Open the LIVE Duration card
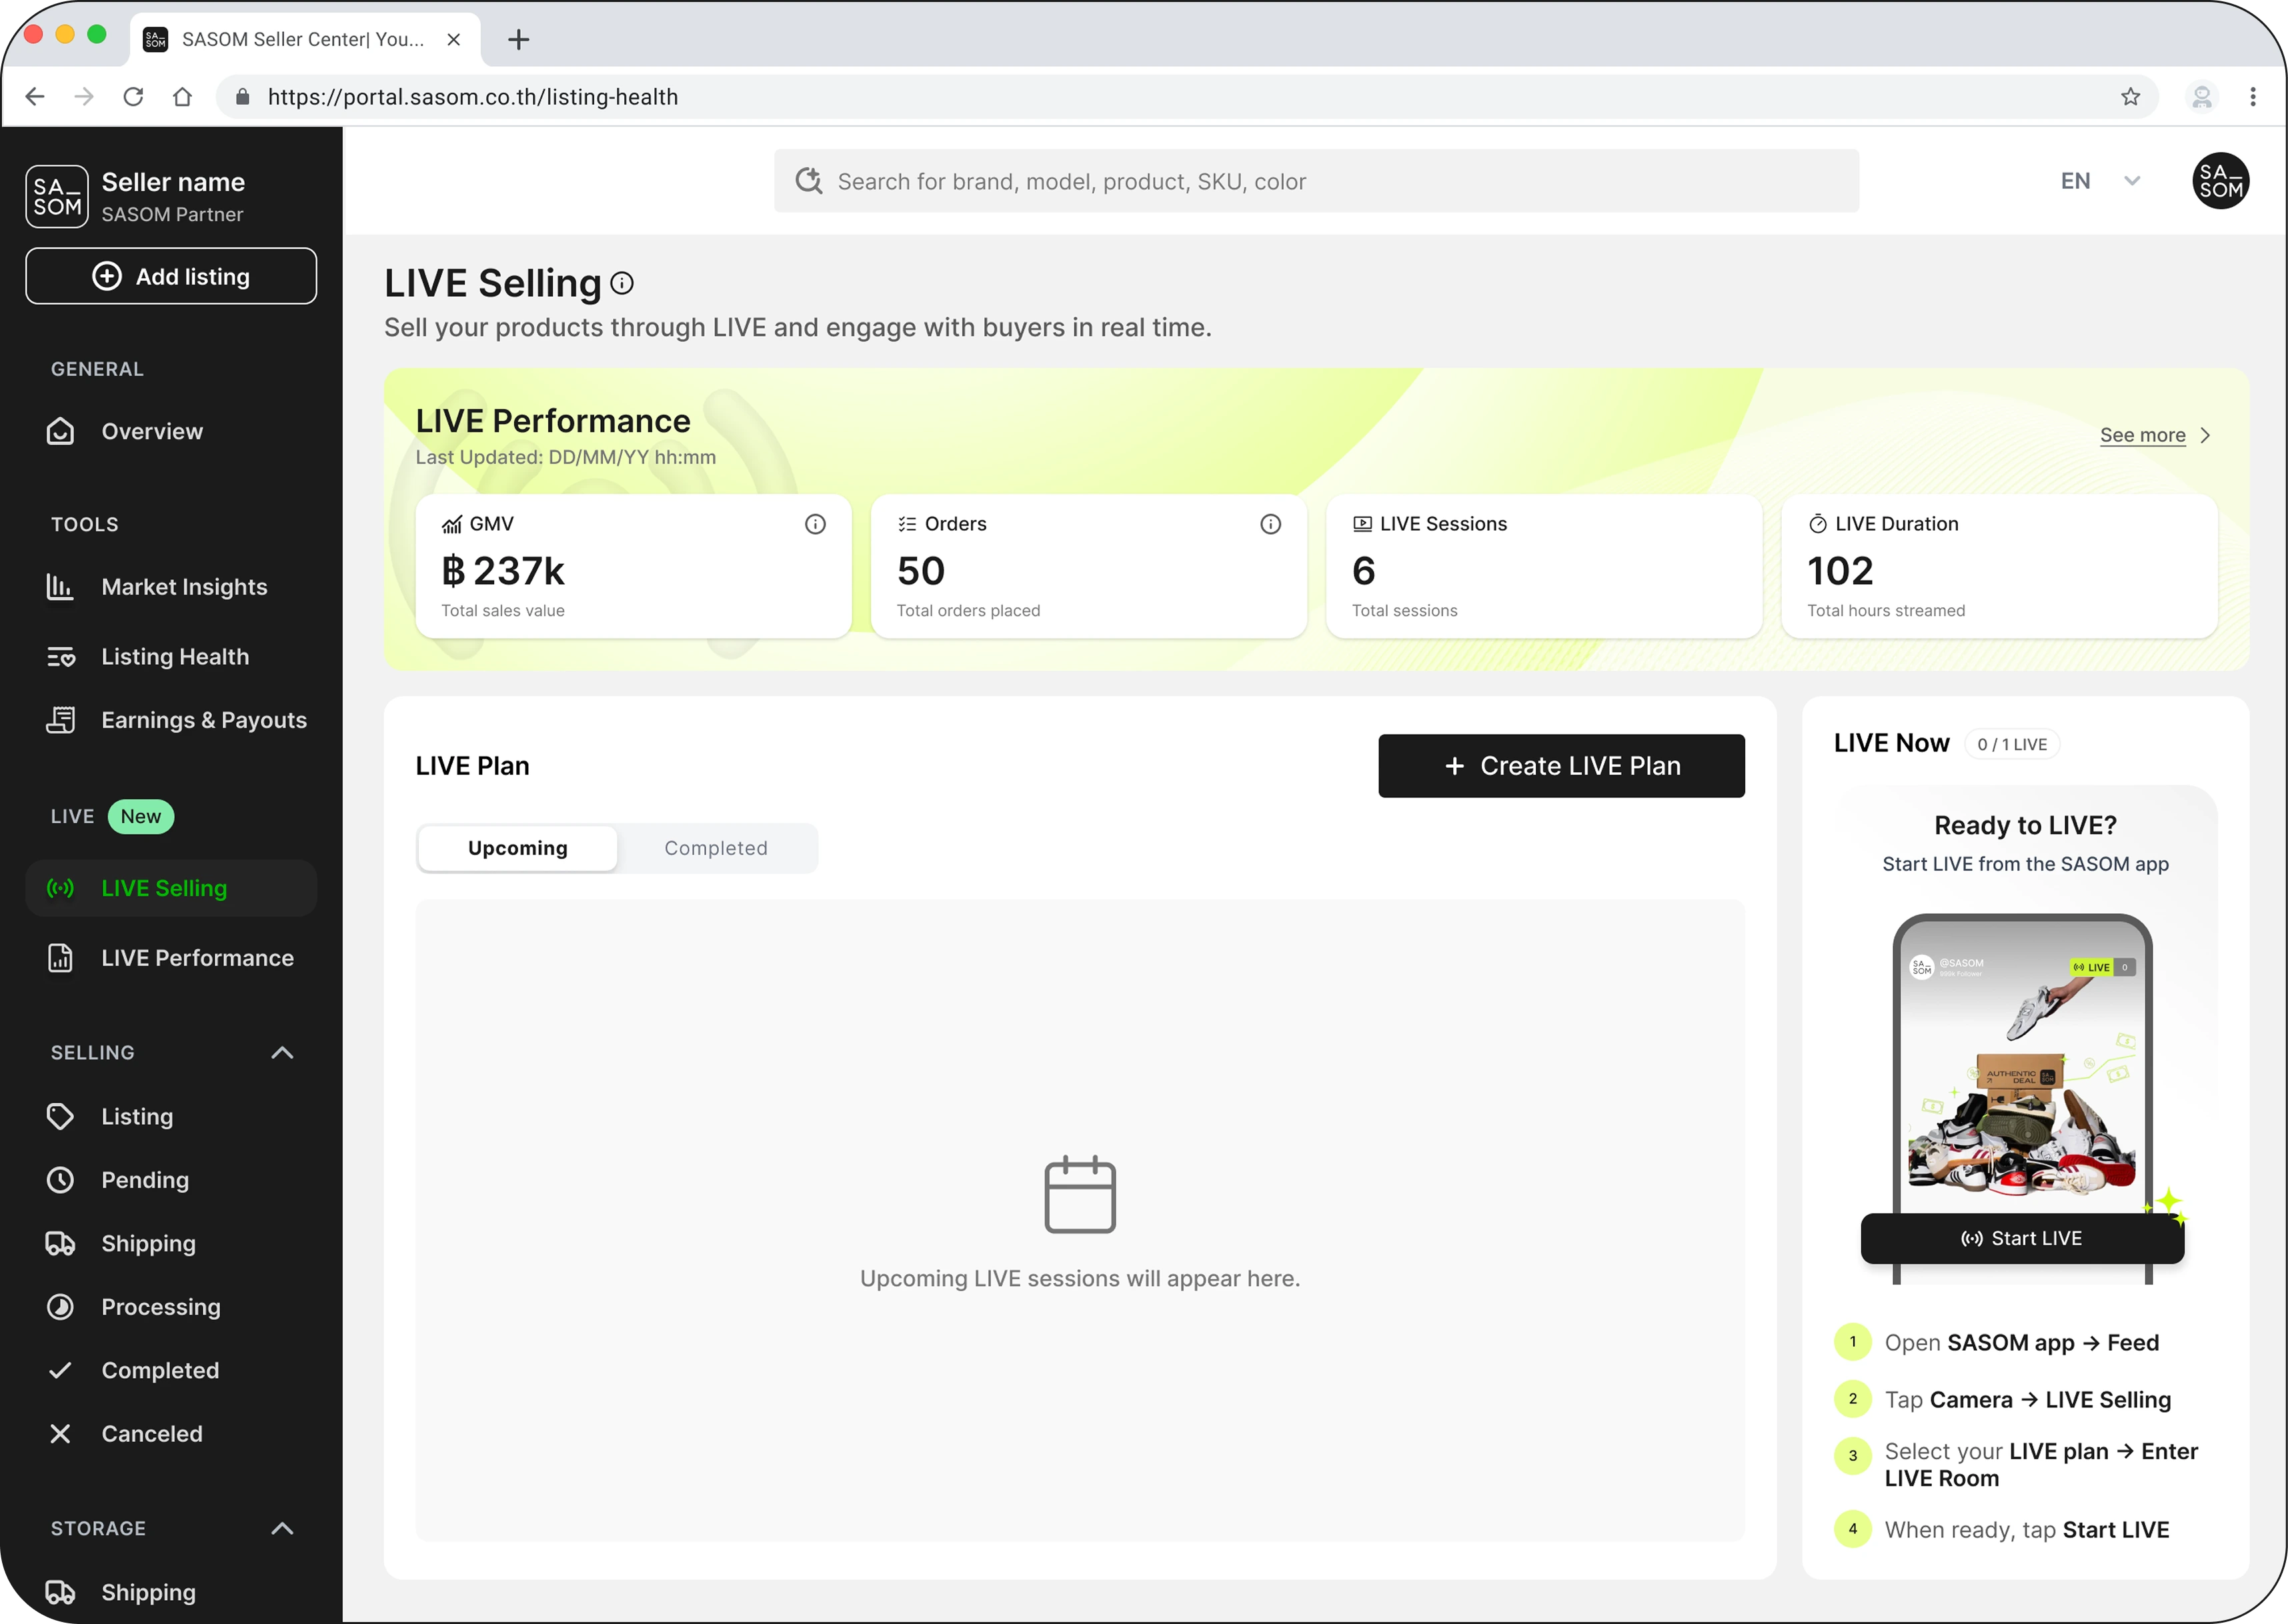The height and width of the screenshot is (1624, 2288). [x=2000, y=566]
